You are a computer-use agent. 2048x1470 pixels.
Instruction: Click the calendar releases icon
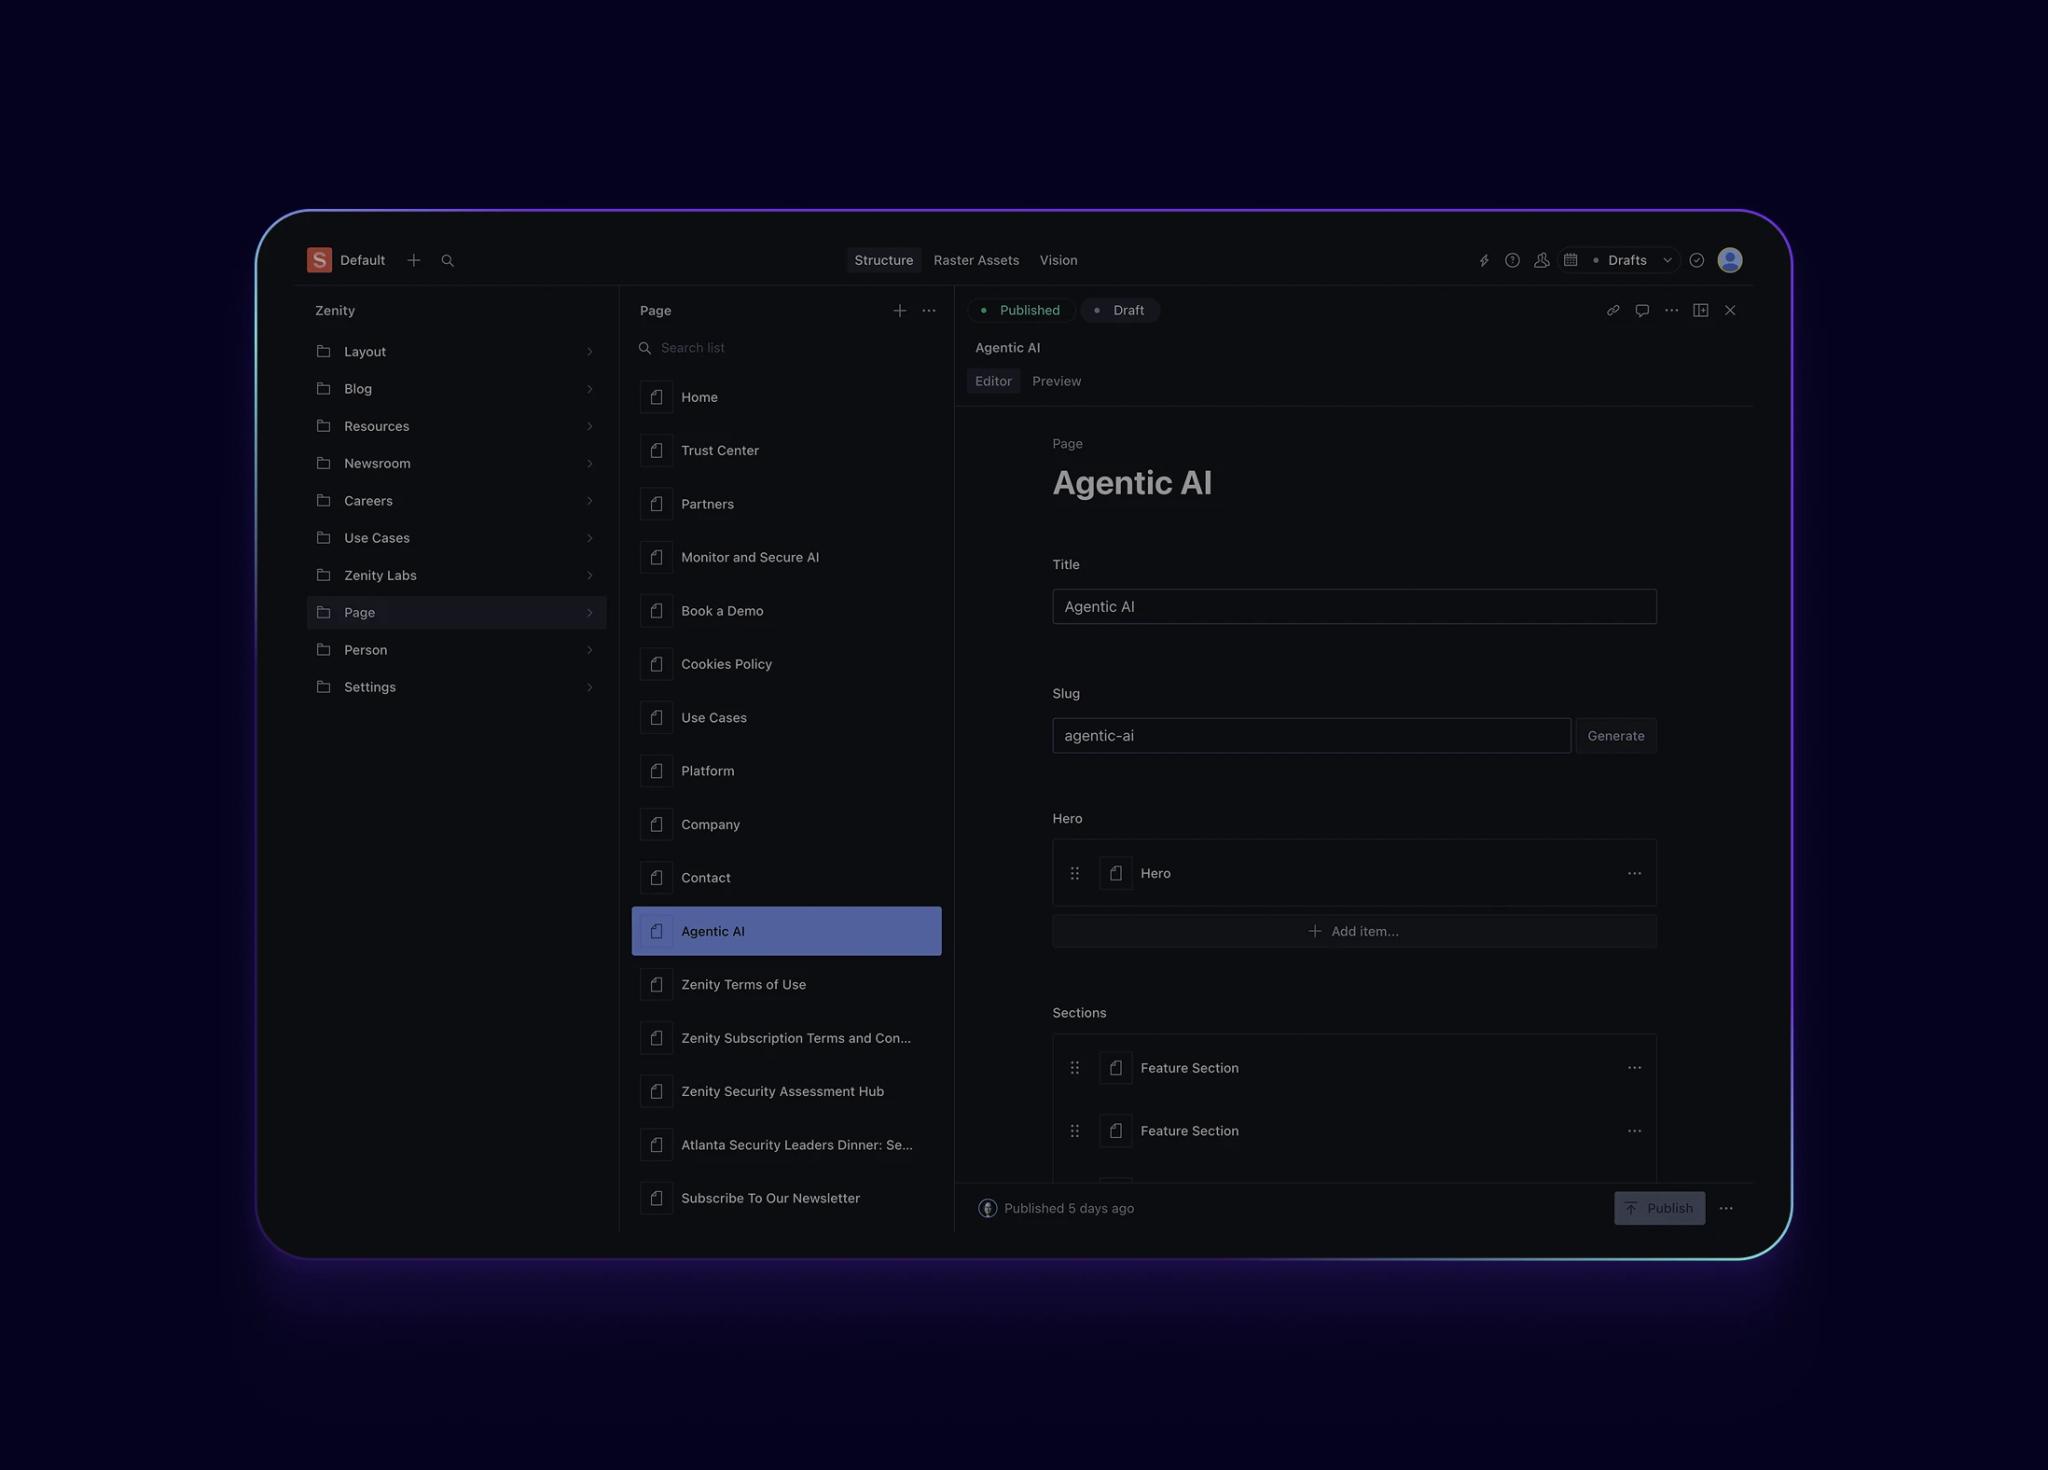coord(1570,260)
